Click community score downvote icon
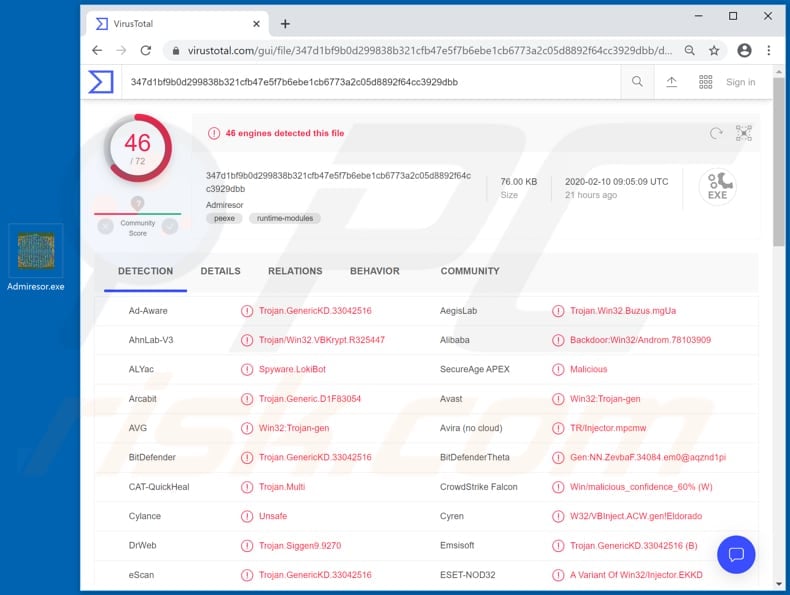The image size is (790, 595). click(105, 227)
